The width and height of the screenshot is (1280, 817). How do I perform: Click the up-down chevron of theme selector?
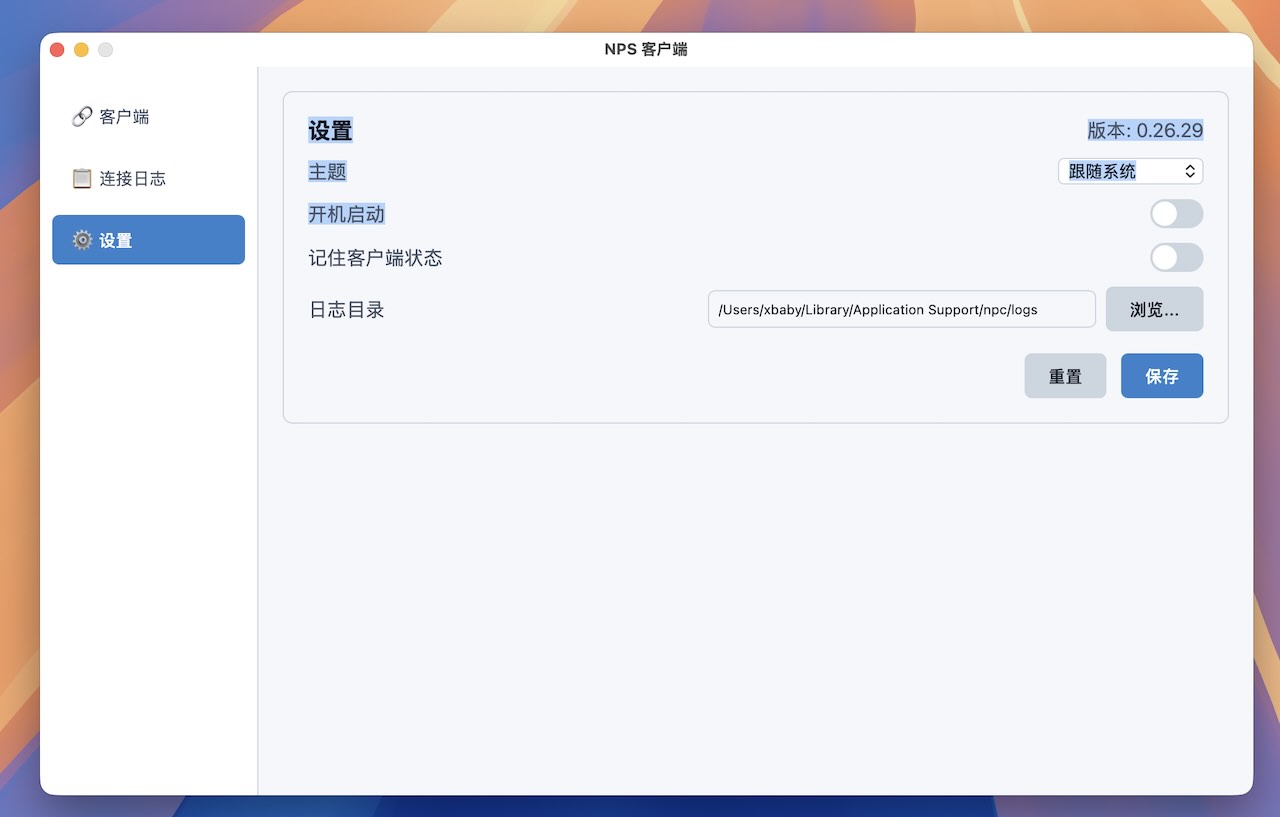click(1190, 172)
